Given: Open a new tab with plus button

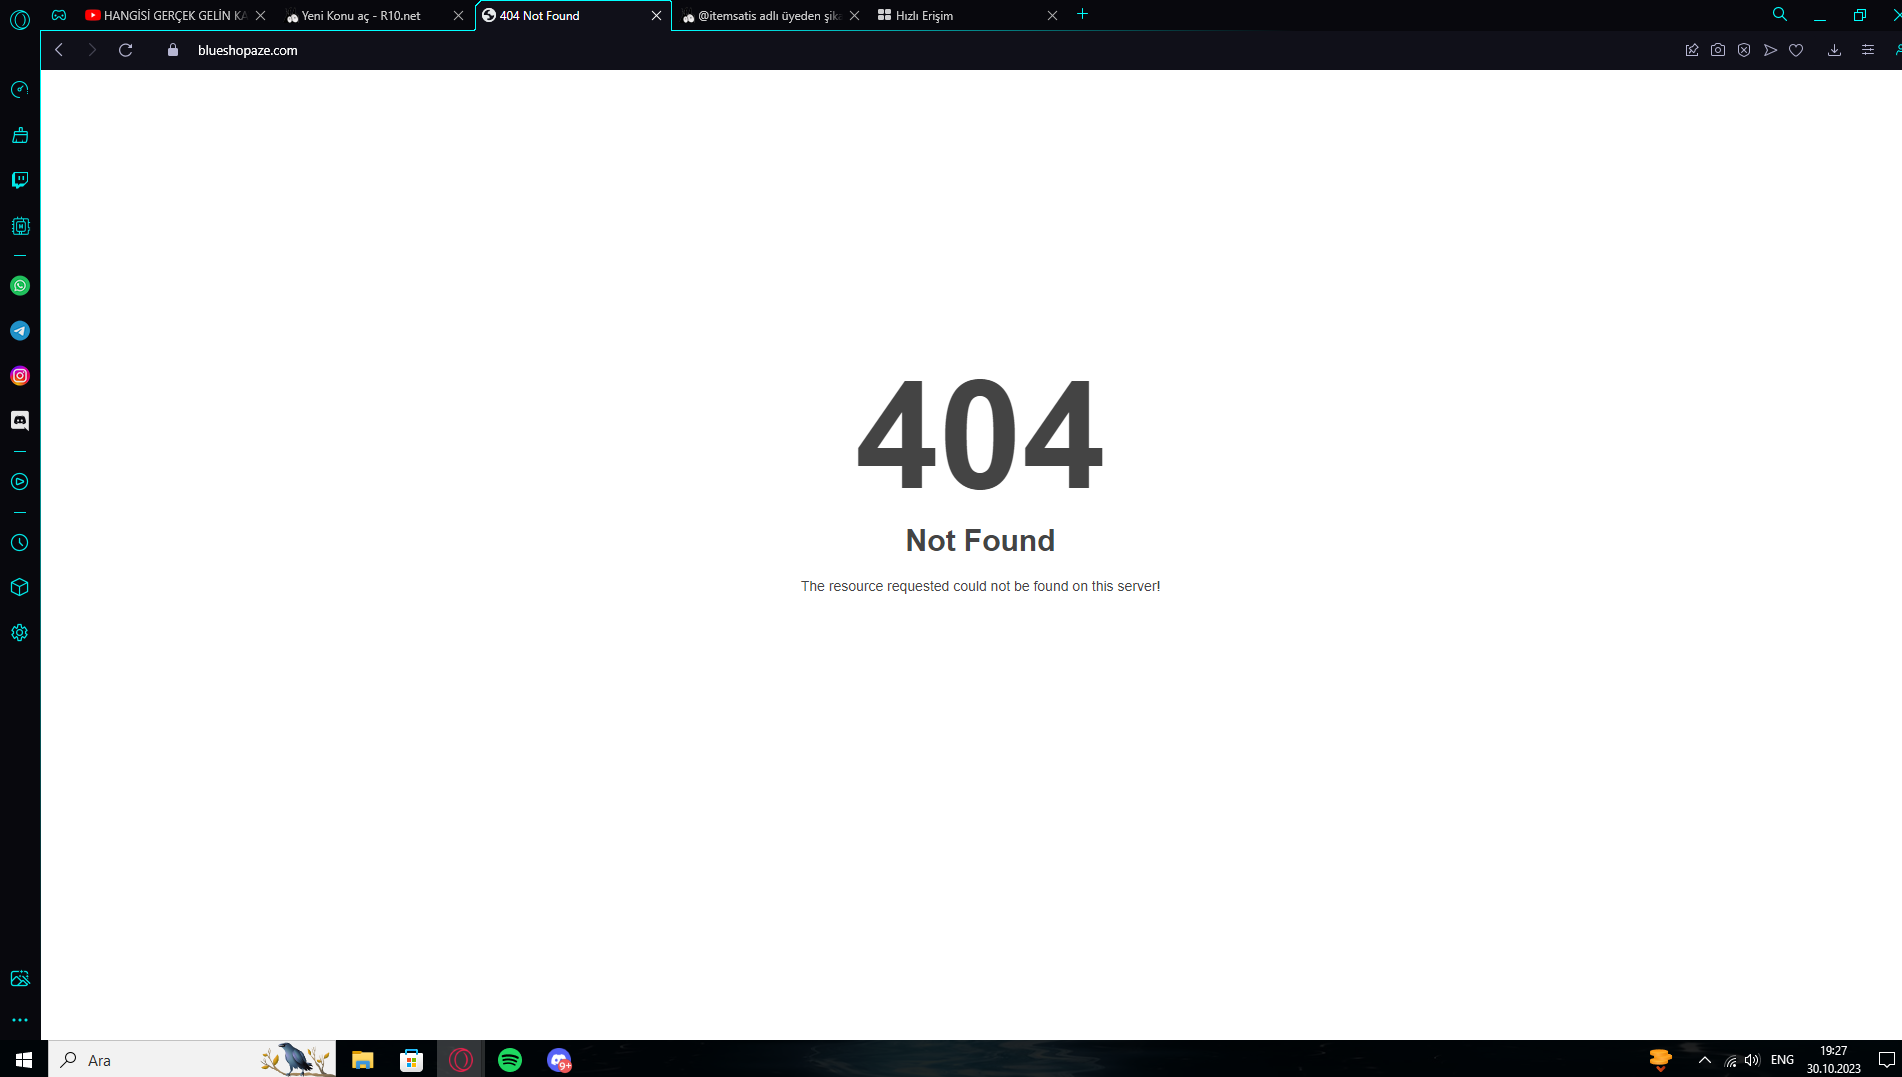Looking at the screenshot, I should tap(1082, 15).
